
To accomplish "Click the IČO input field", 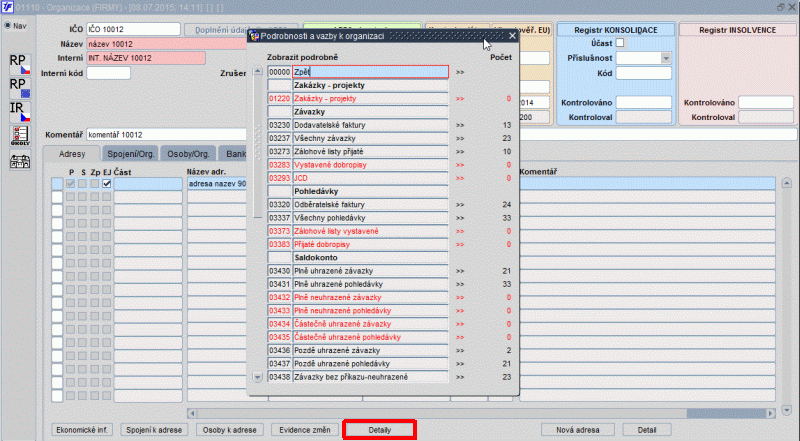I will (x=133, y=29).
